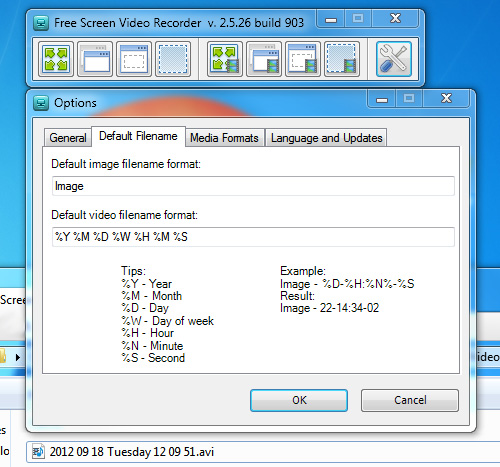This screenshot has width=500, height=467.
Task: Record region video icon
Action: click(342, 59)
